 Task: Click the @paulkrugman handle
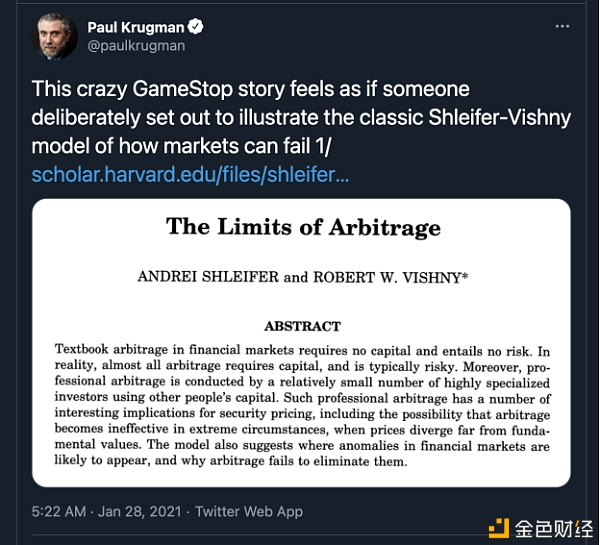click(136, 46)
